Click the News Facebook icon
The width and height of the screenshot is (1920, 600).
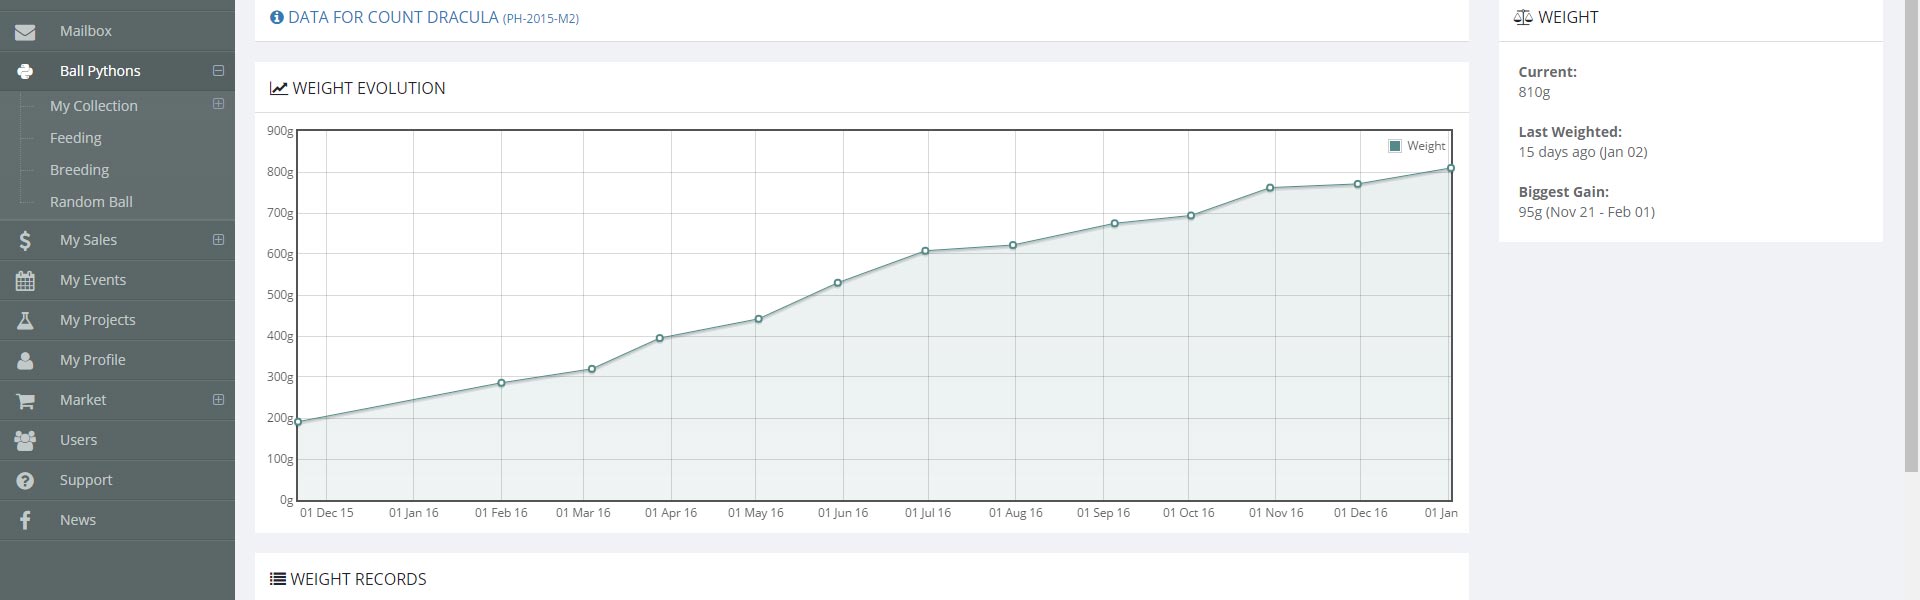(25, 520)
